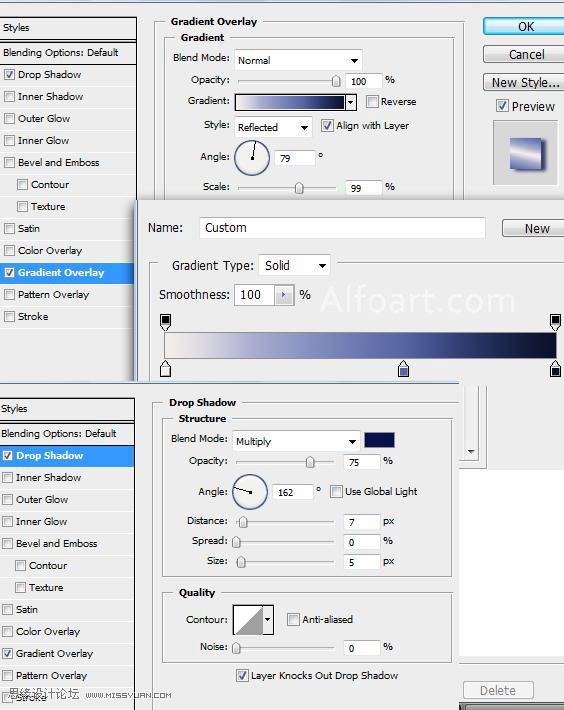Click the gradient Name field

point(342,228)
